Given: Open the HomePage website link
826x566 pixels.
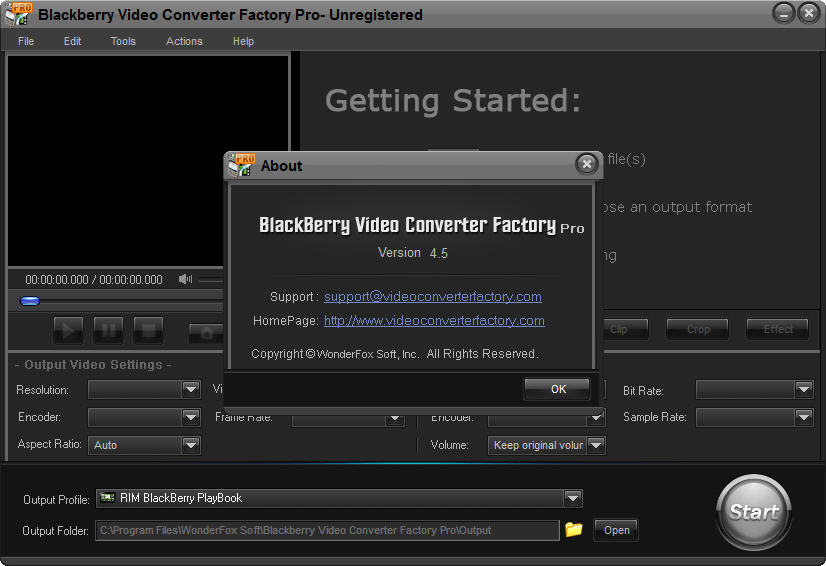Looking at the screenshot, I should [x=434, y=320].
